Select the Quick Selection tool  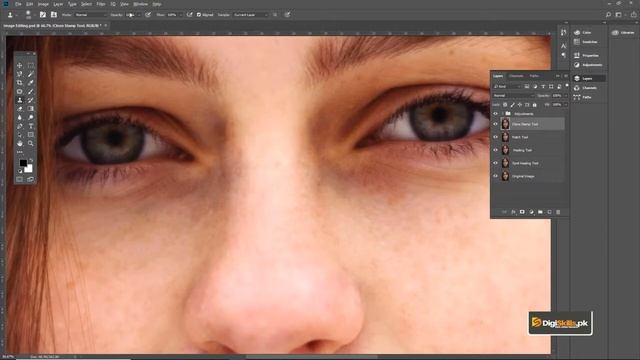[31, 74]
